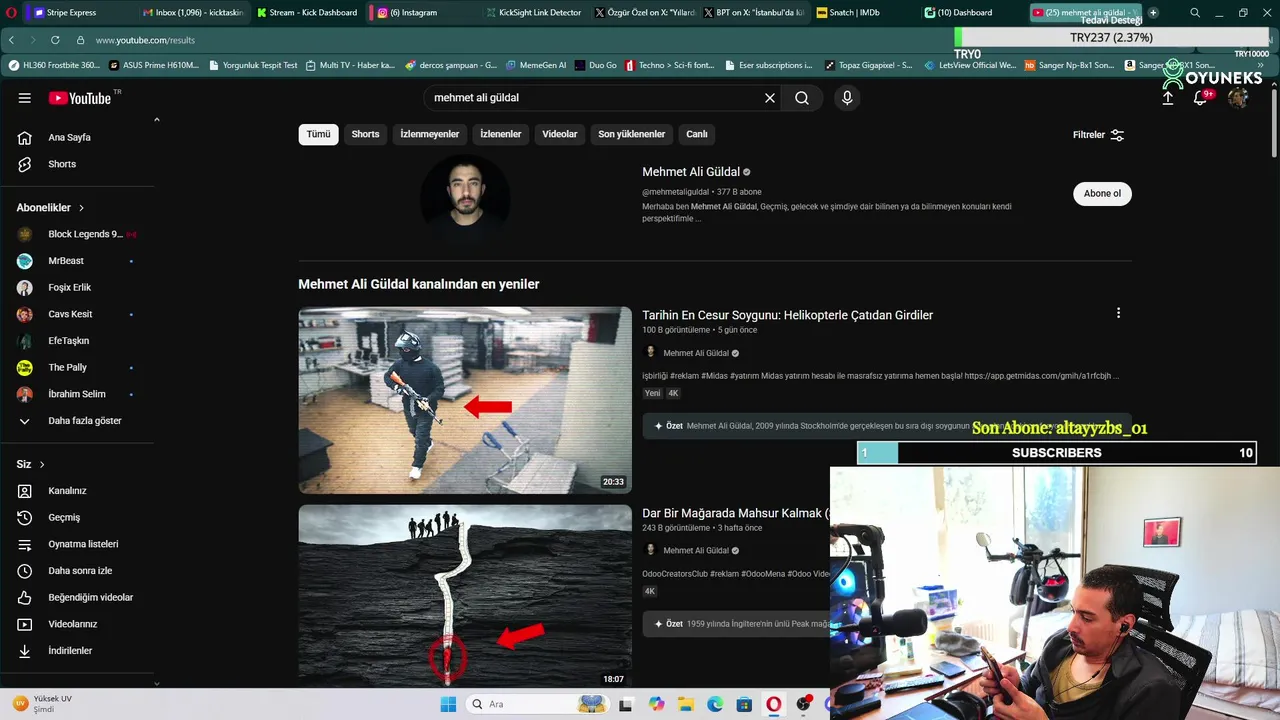Select the İzlenmeyenler filter chip
Image resolution: width=1280 pixels, height=720 pixels.
430,134
